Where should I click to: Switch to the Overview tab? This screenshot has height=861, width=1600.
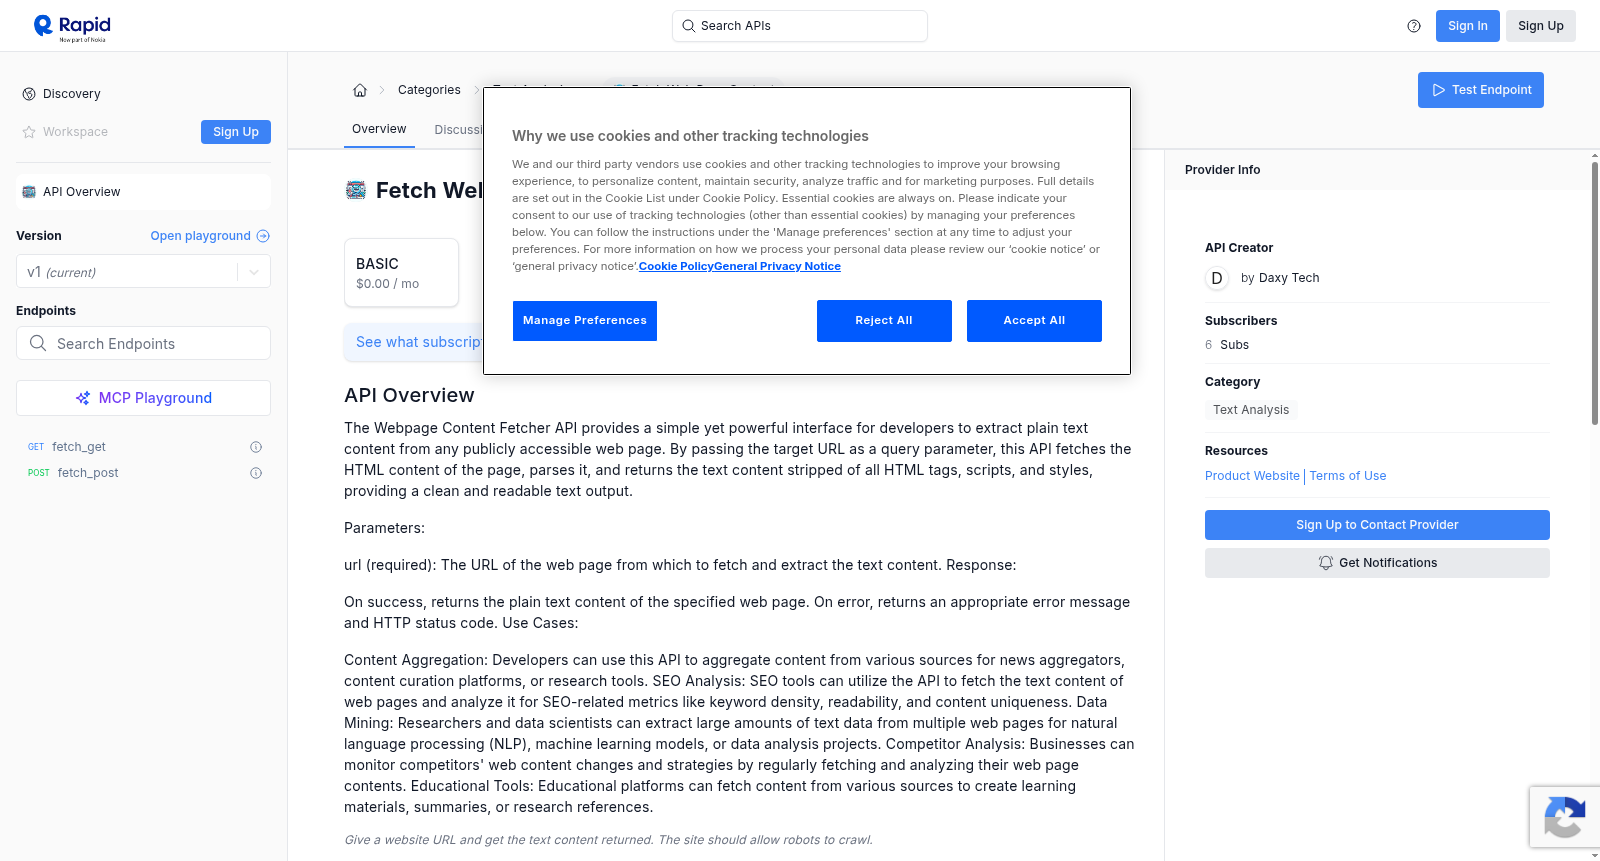pyautogui.click(x=379, y=129)
